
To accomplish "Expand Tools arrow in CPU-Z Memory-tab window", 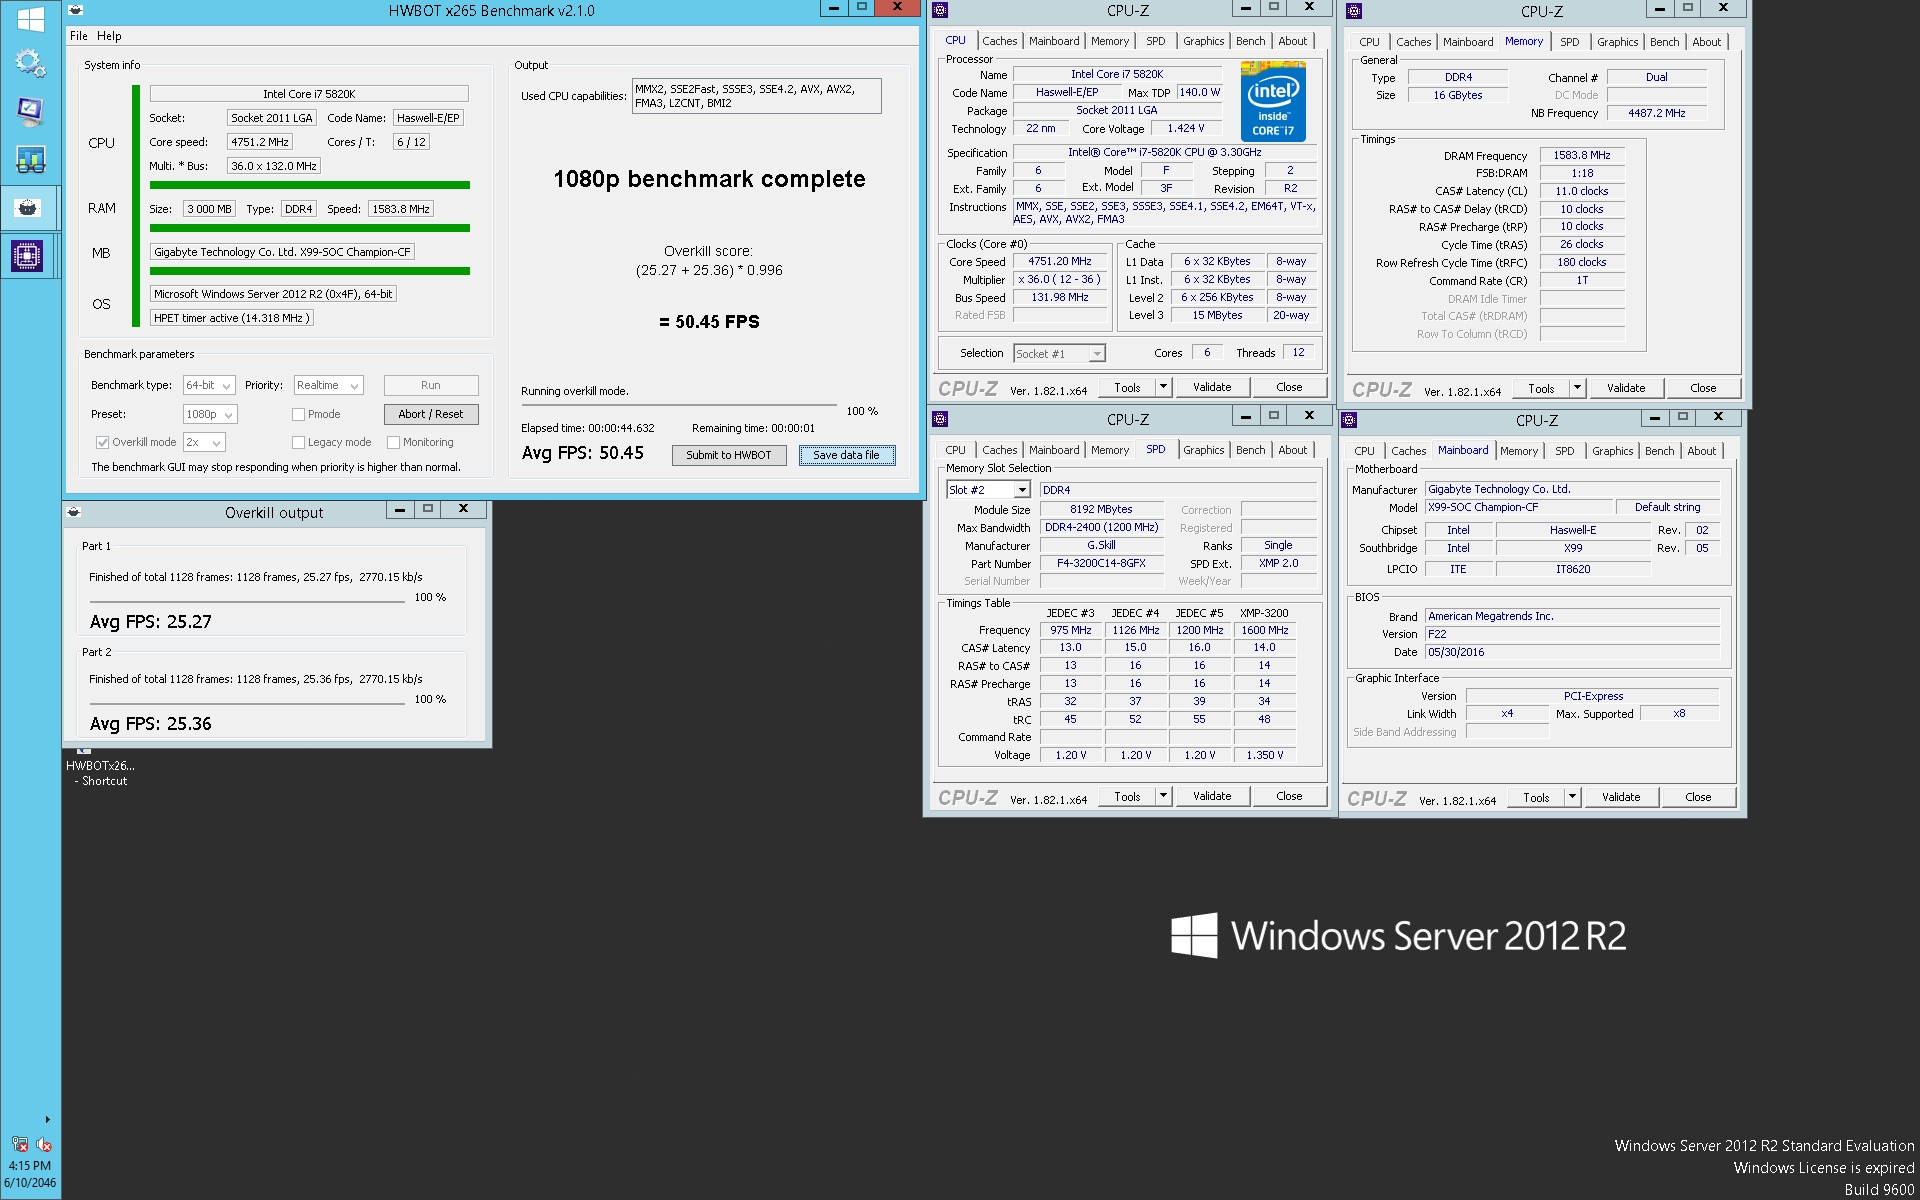I will coord(1577,388).
